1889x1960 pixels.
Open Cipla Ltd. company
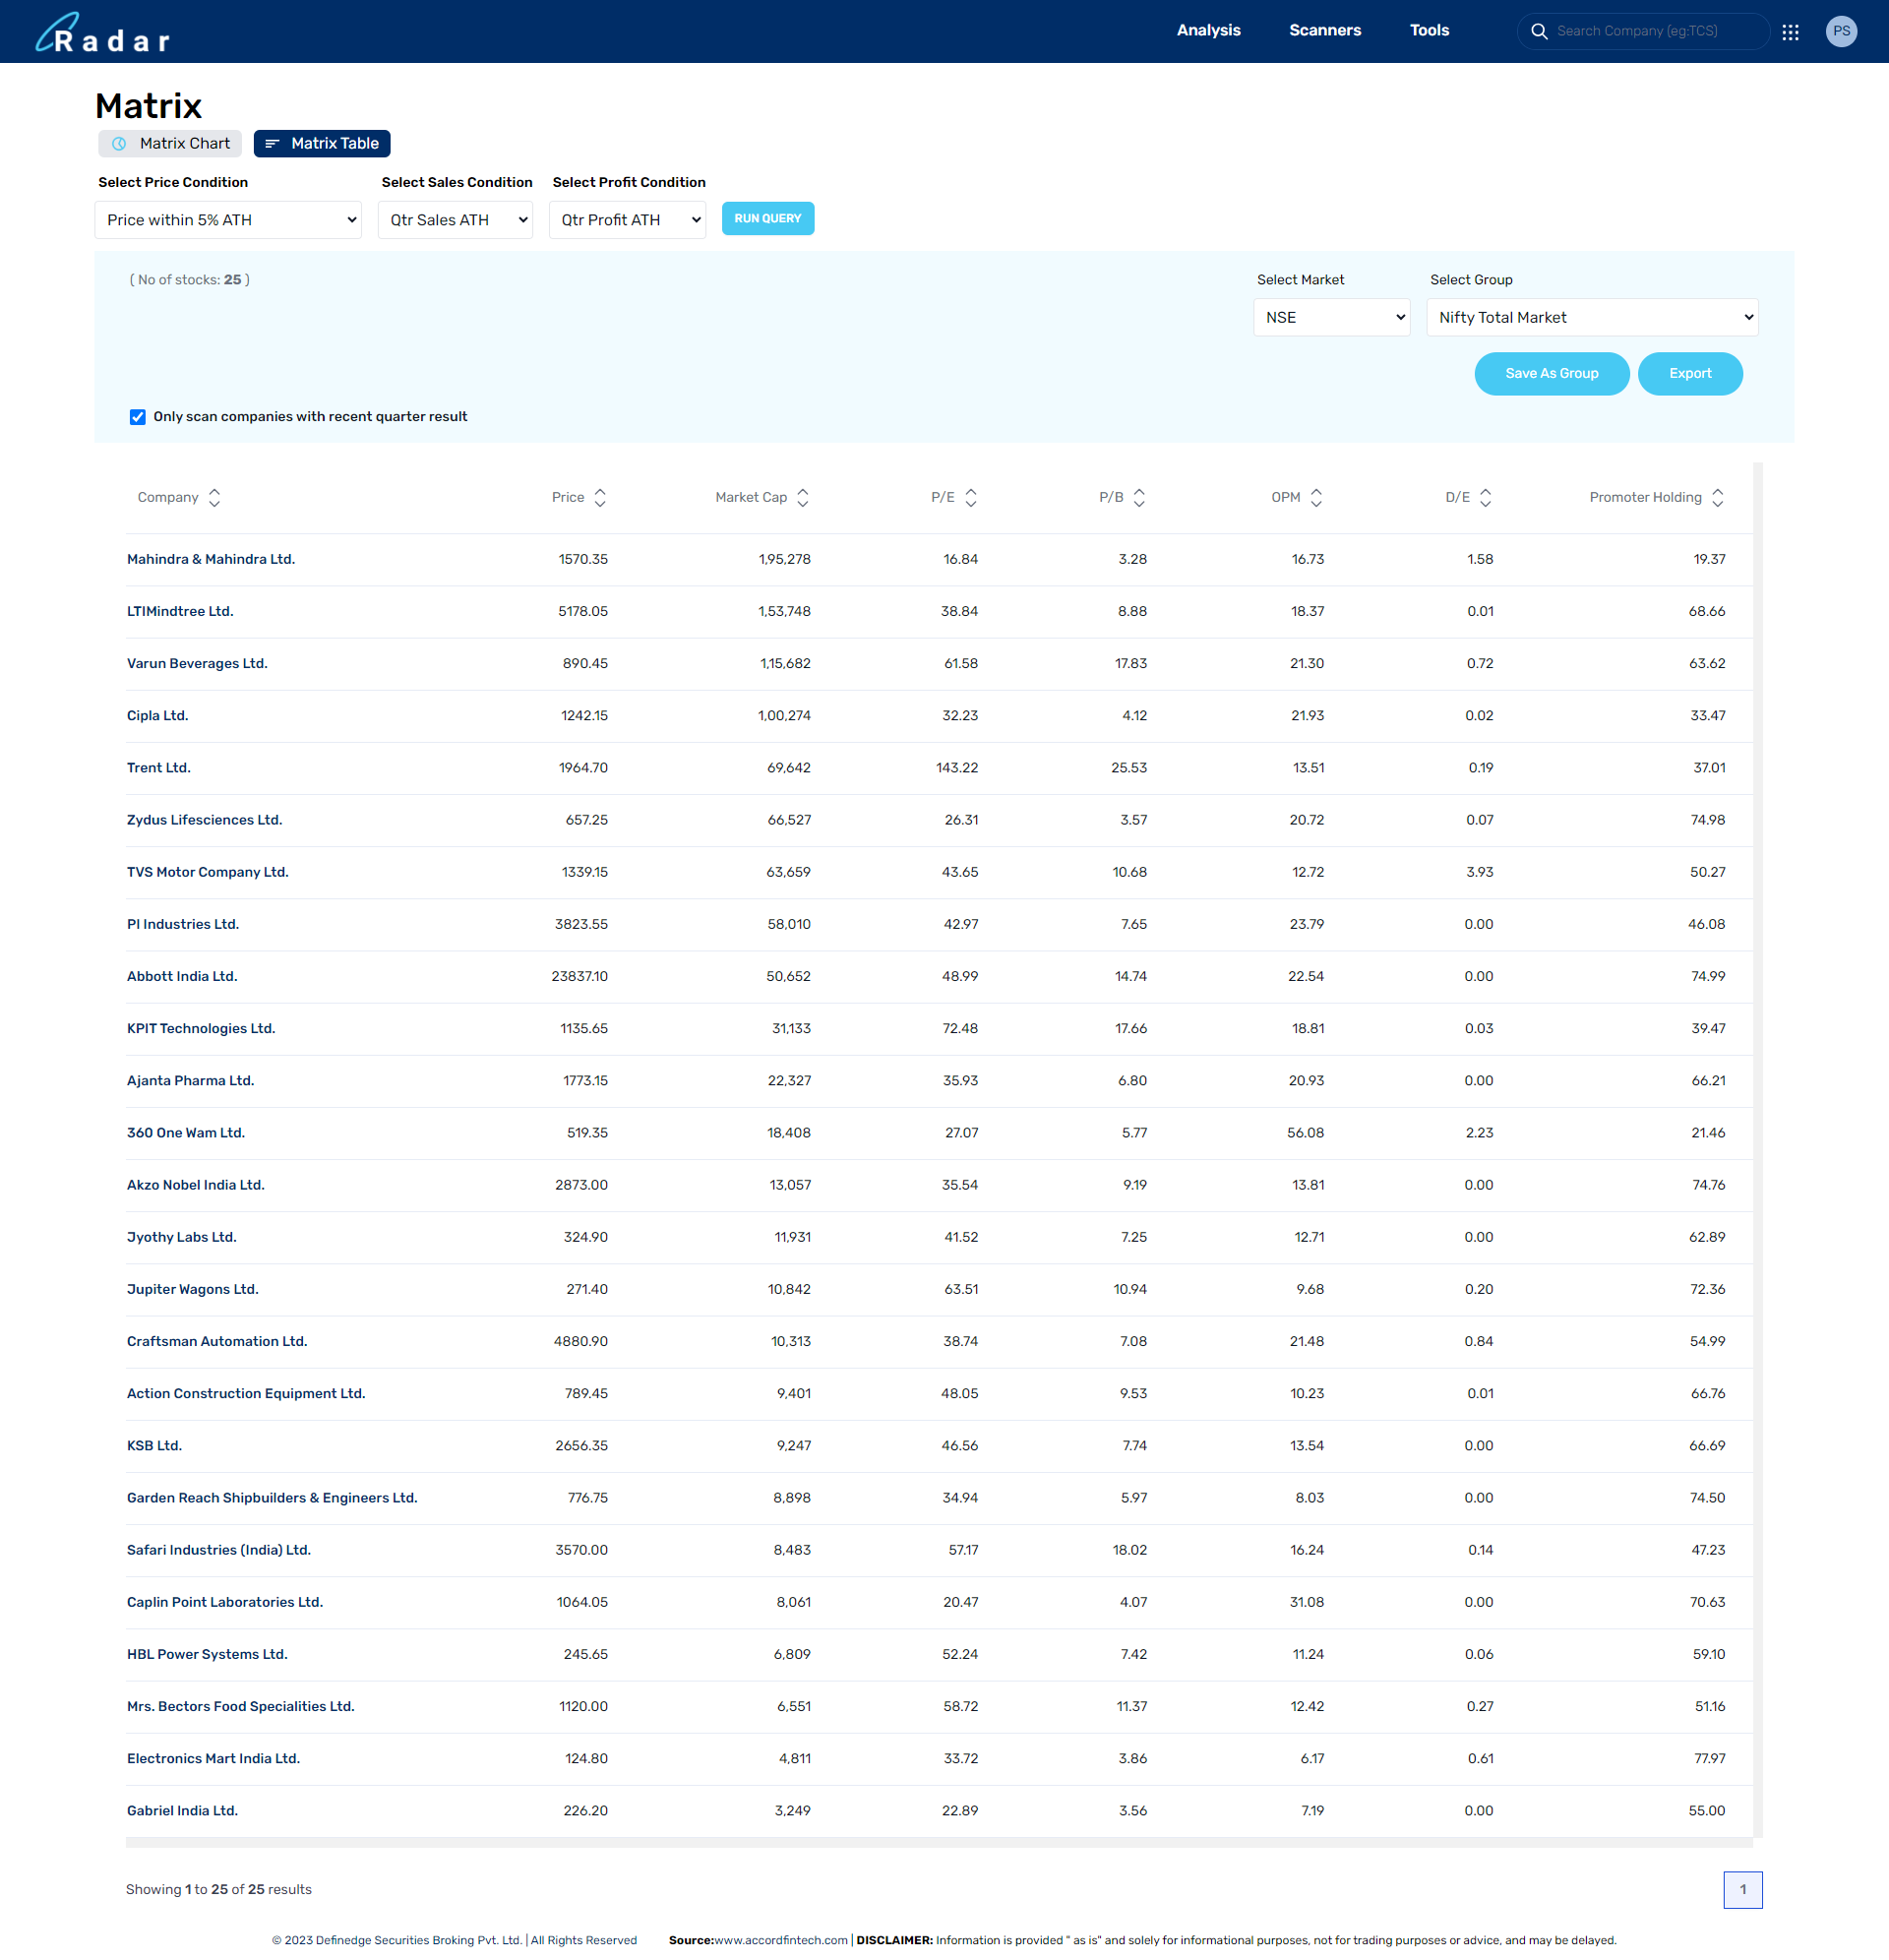(x=157, y=715)
